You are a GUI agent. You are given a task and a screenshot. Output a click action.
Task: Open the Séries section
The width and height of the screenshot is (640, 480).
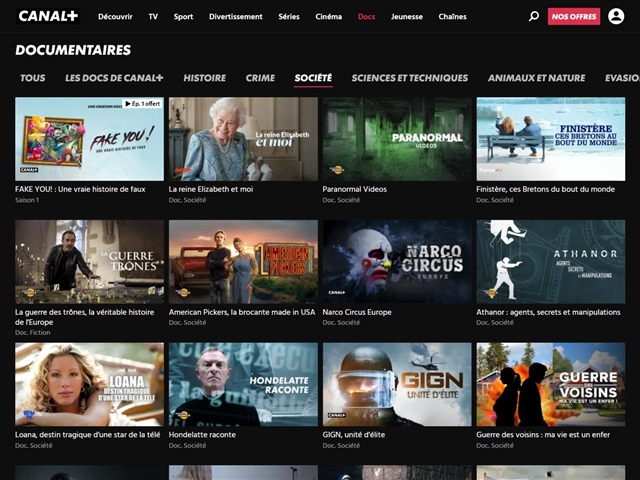pos(289,17)
